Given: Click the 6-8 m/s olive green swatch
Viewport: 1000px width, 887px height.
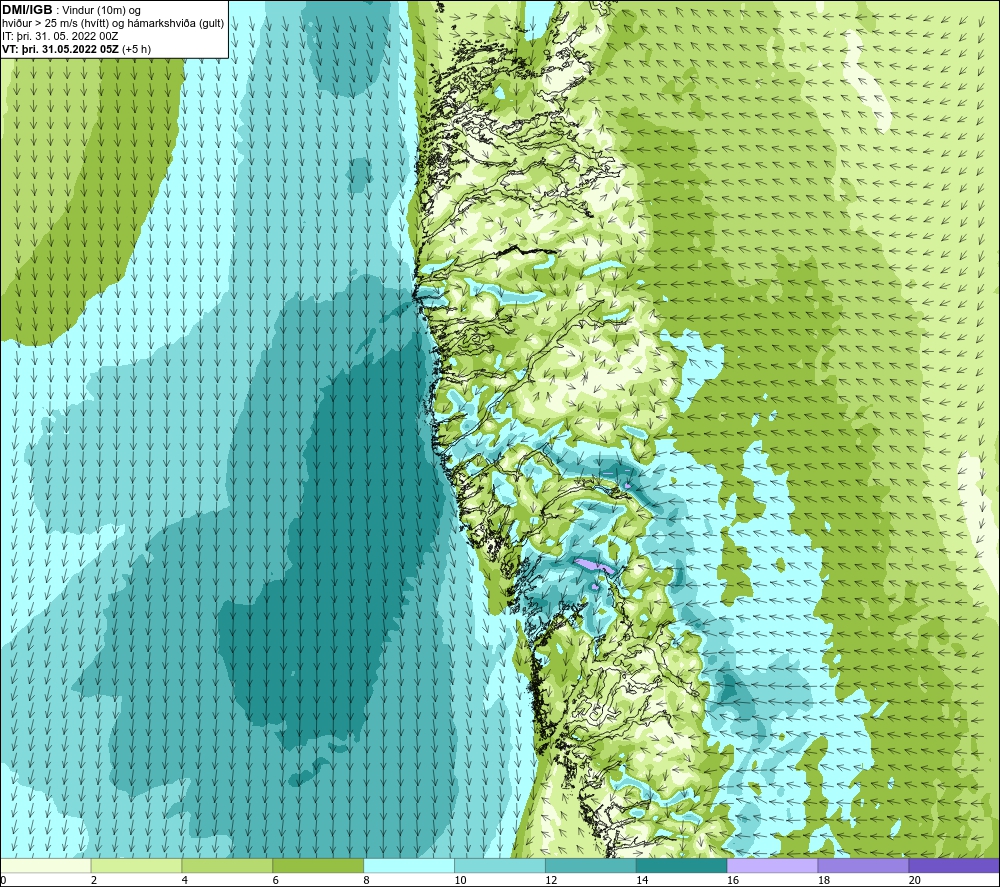Looking at the screenshot, I should point(318,865).
